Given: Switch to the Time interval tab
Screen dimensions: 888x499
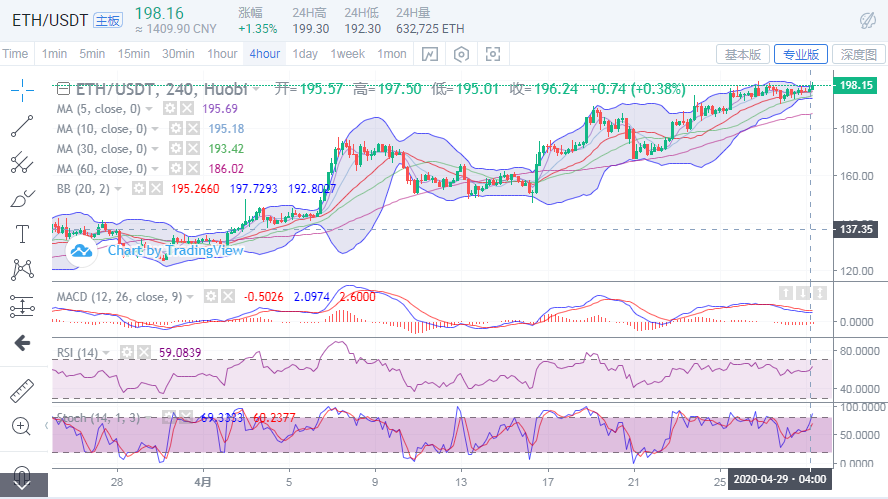Looking at the screenshot, I should (x=15, y=54).
